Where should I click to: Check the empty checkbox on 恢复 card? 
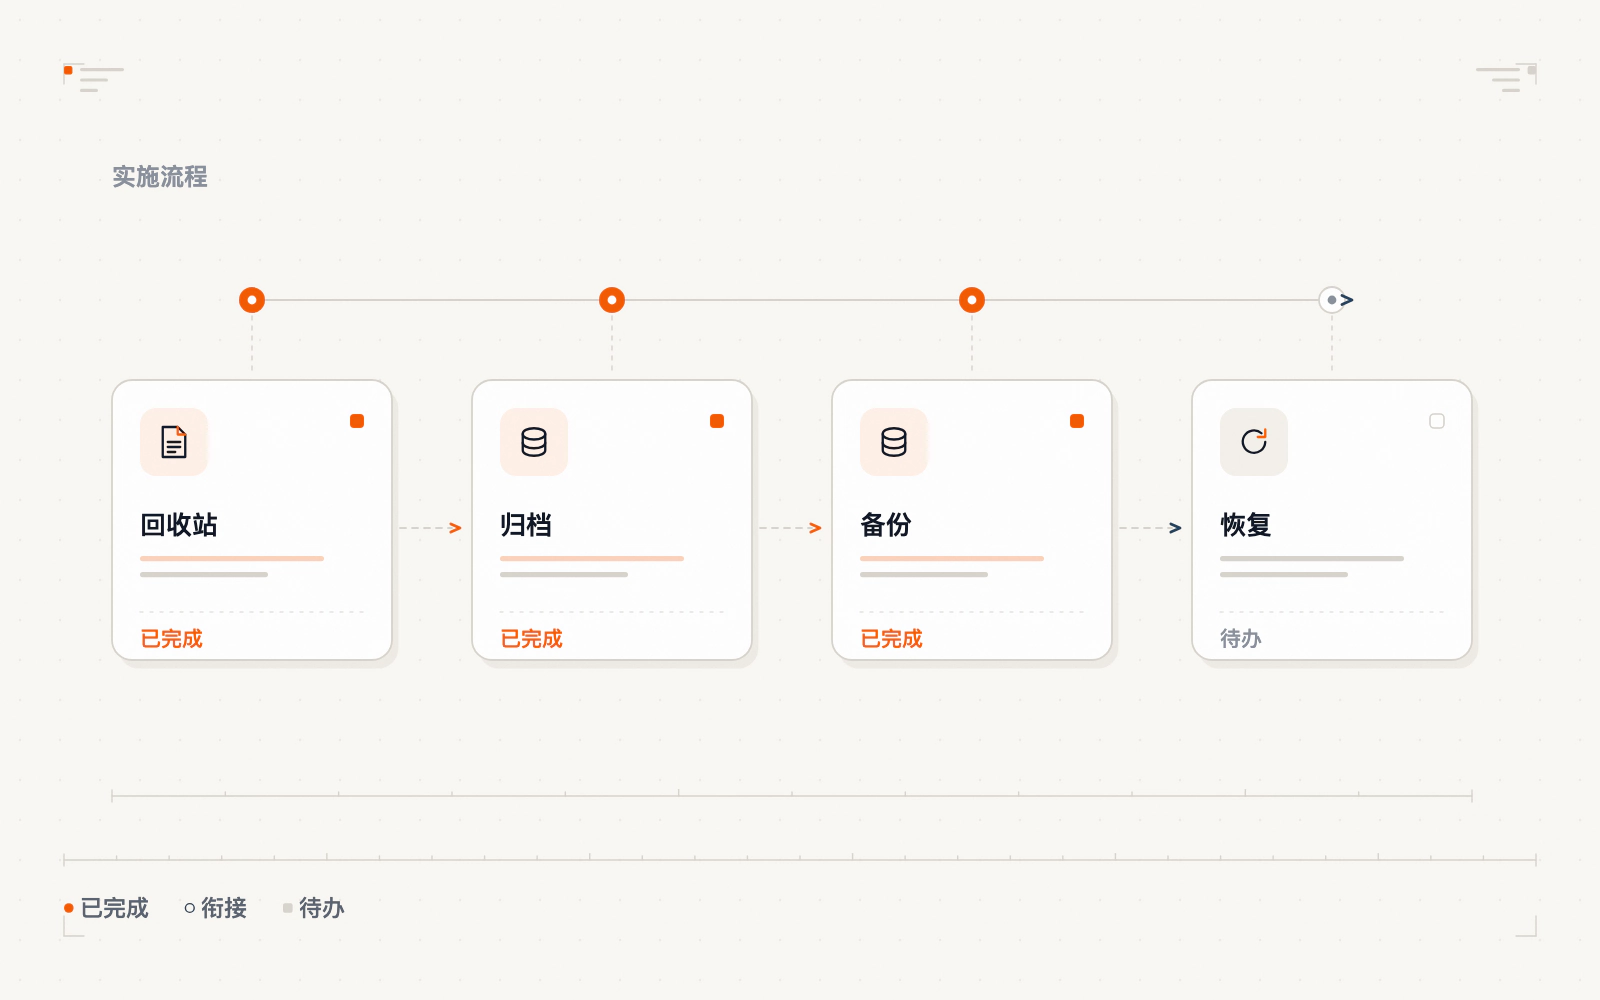[1437, 421]
